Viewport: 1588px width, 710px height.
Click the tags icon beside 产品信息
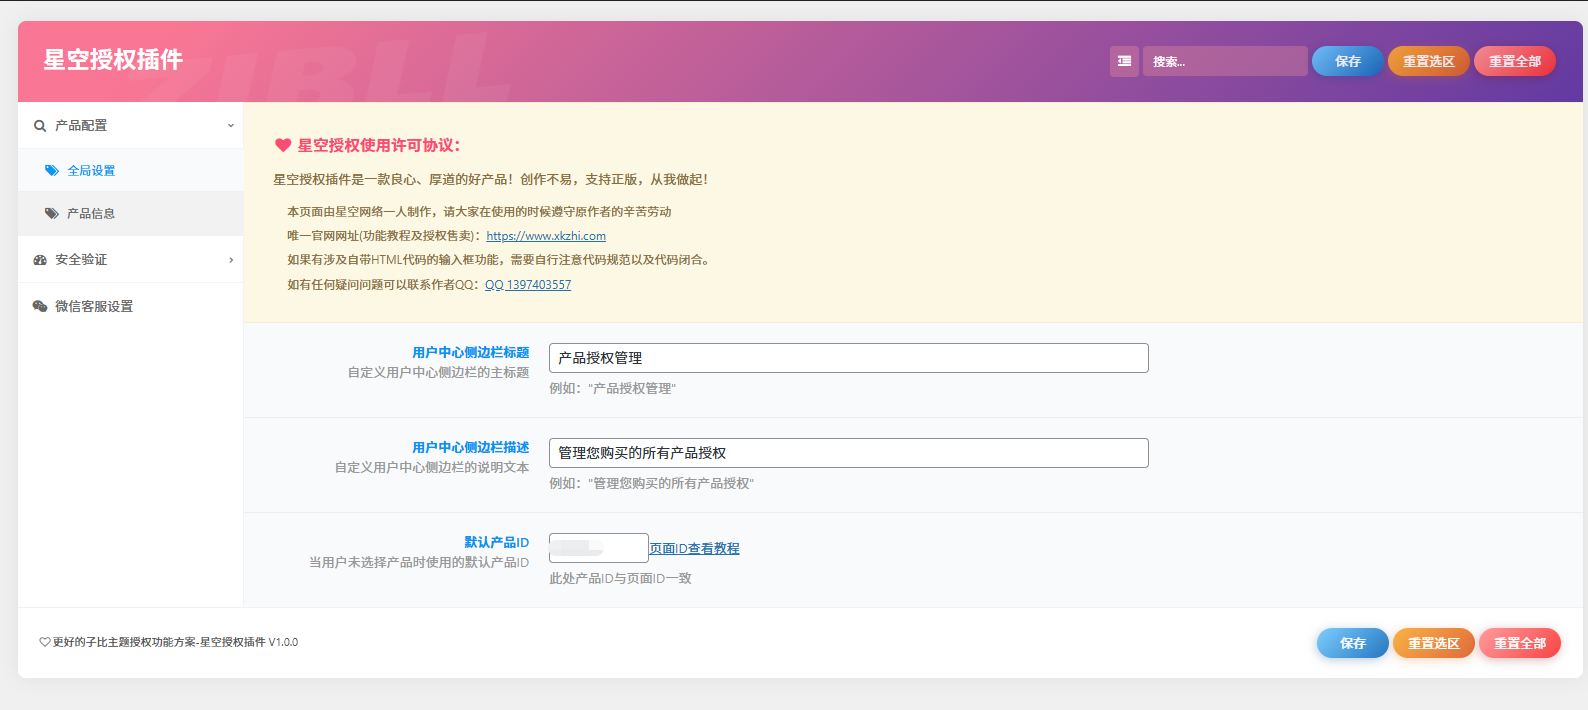pyautogui.click(x=52, y=214)
